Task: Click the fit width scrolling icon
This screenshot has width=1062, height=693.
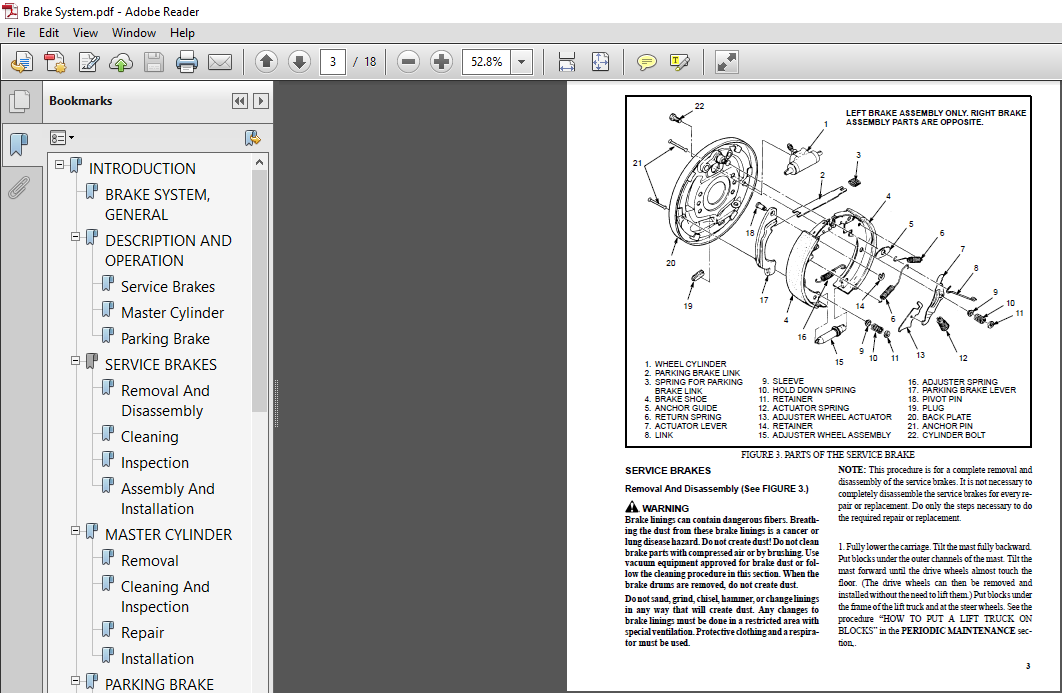Action: pos(567,62)
